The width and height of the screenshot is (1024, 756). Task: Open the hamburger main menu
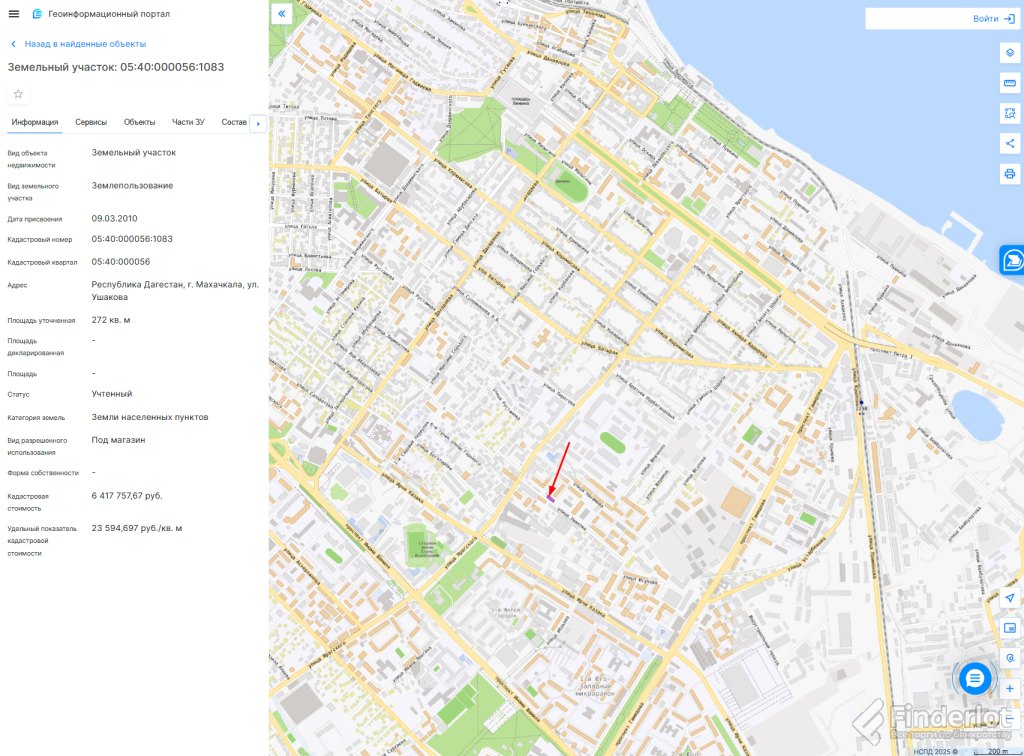[14, 14]
